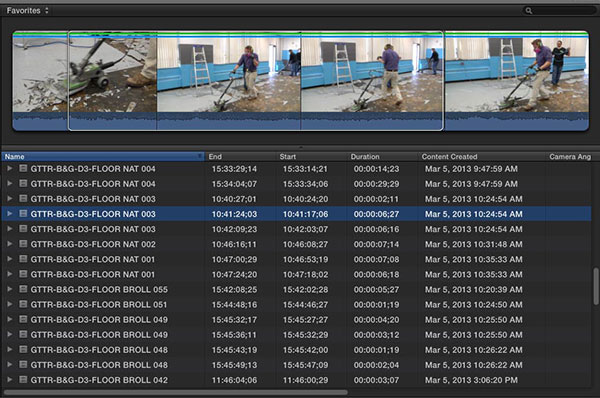
Task: Expand the FLOOR NAT 002 clip
Action: 10,244
